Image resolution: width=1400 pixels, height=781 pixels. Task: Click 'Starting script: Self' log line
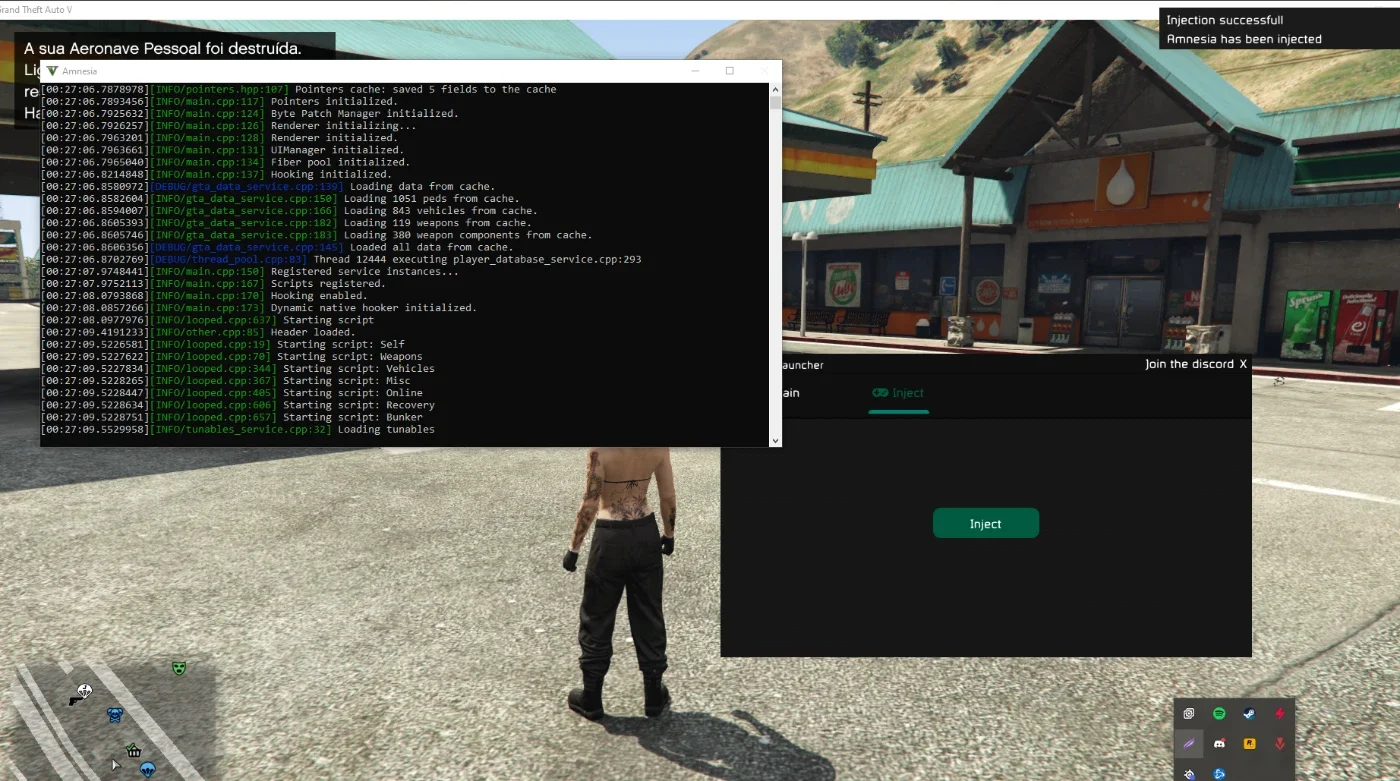223,344
